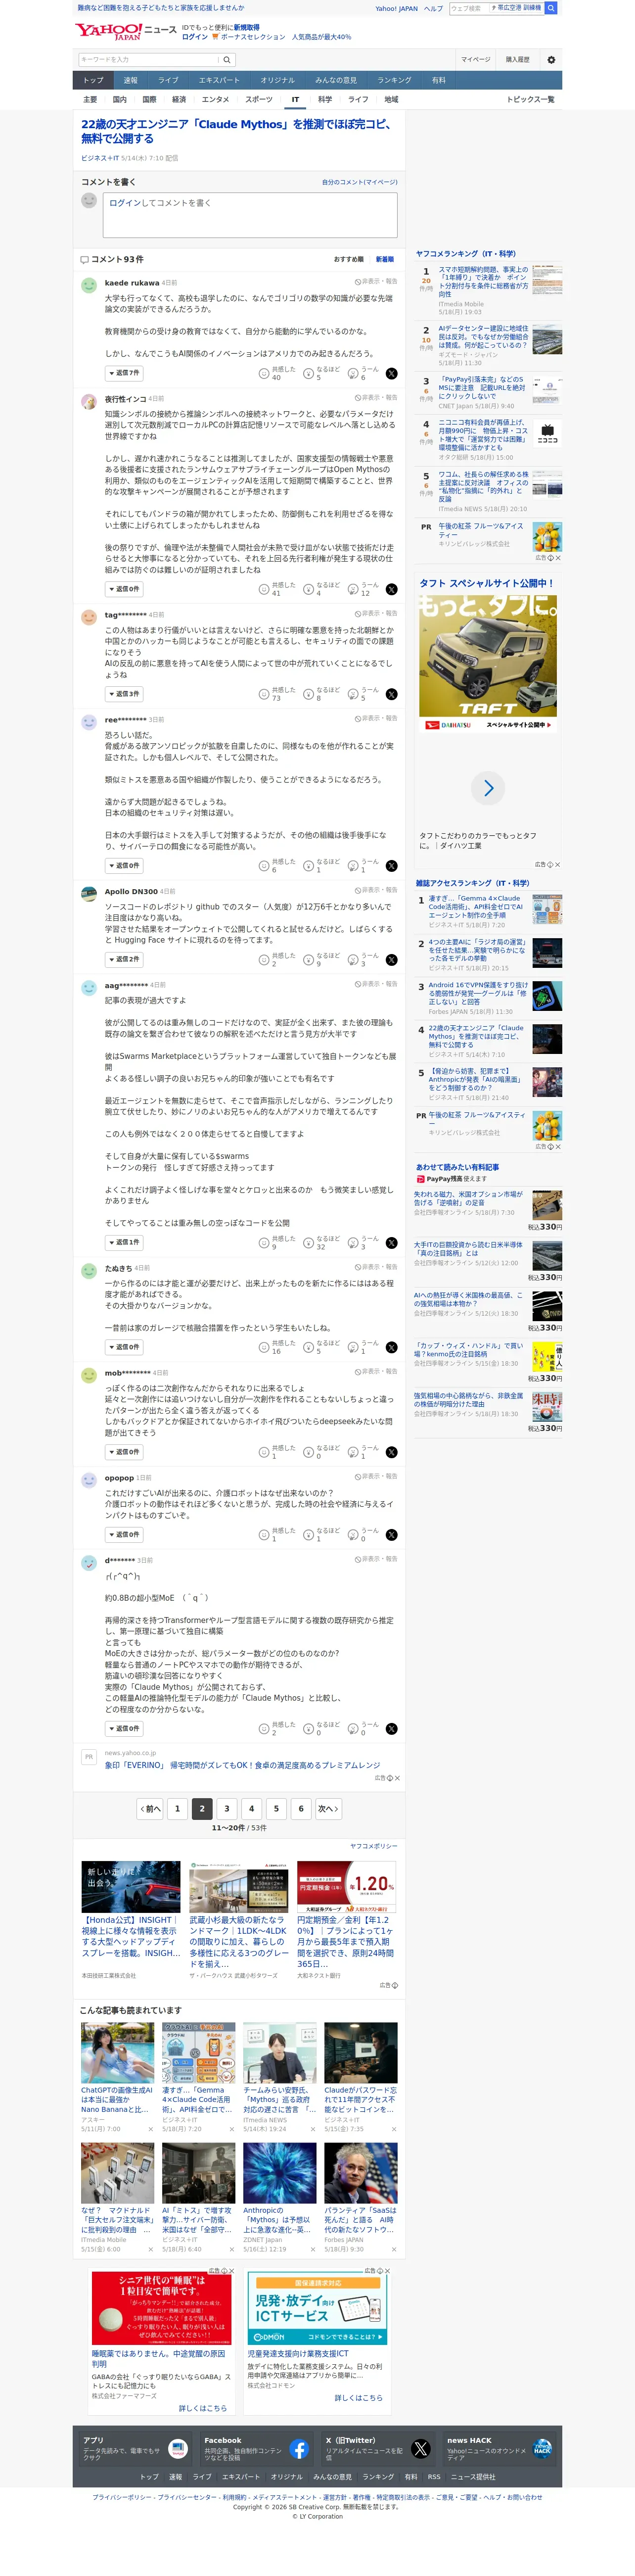The width and height of the screenshot is (635, 2576).
Task: Open the X (旧Twitter) footer icon
Action: point(421,2449)
